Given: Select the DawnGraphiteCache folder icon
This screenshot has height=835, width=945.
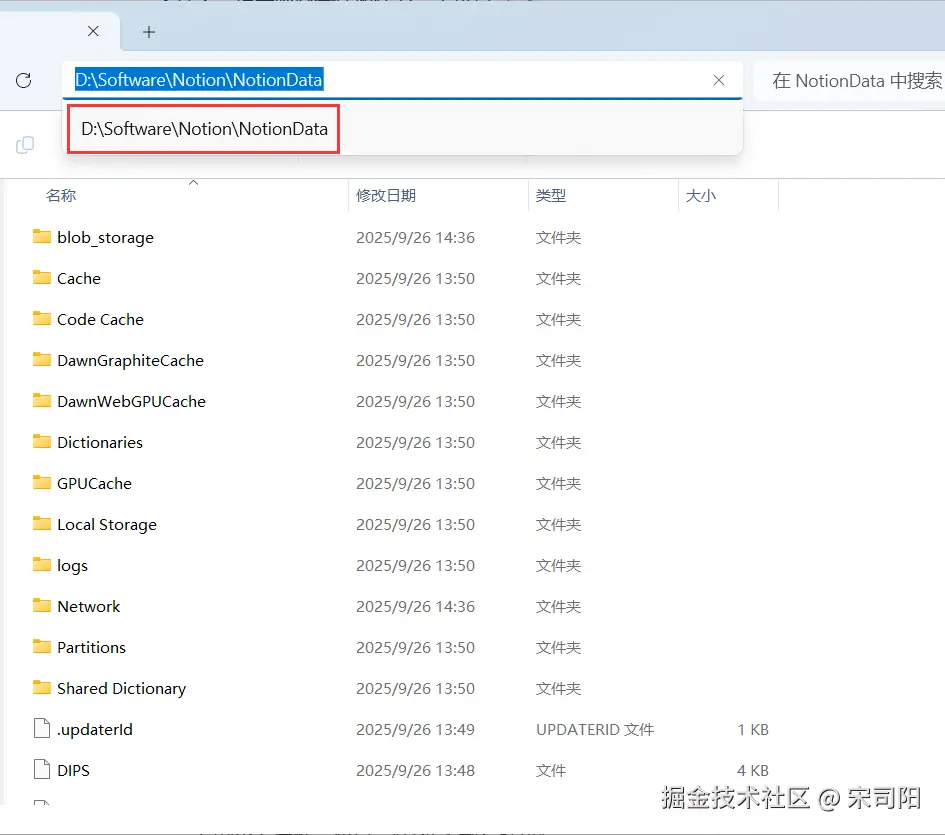Looking at the screenshot, I should pos(42,359).
